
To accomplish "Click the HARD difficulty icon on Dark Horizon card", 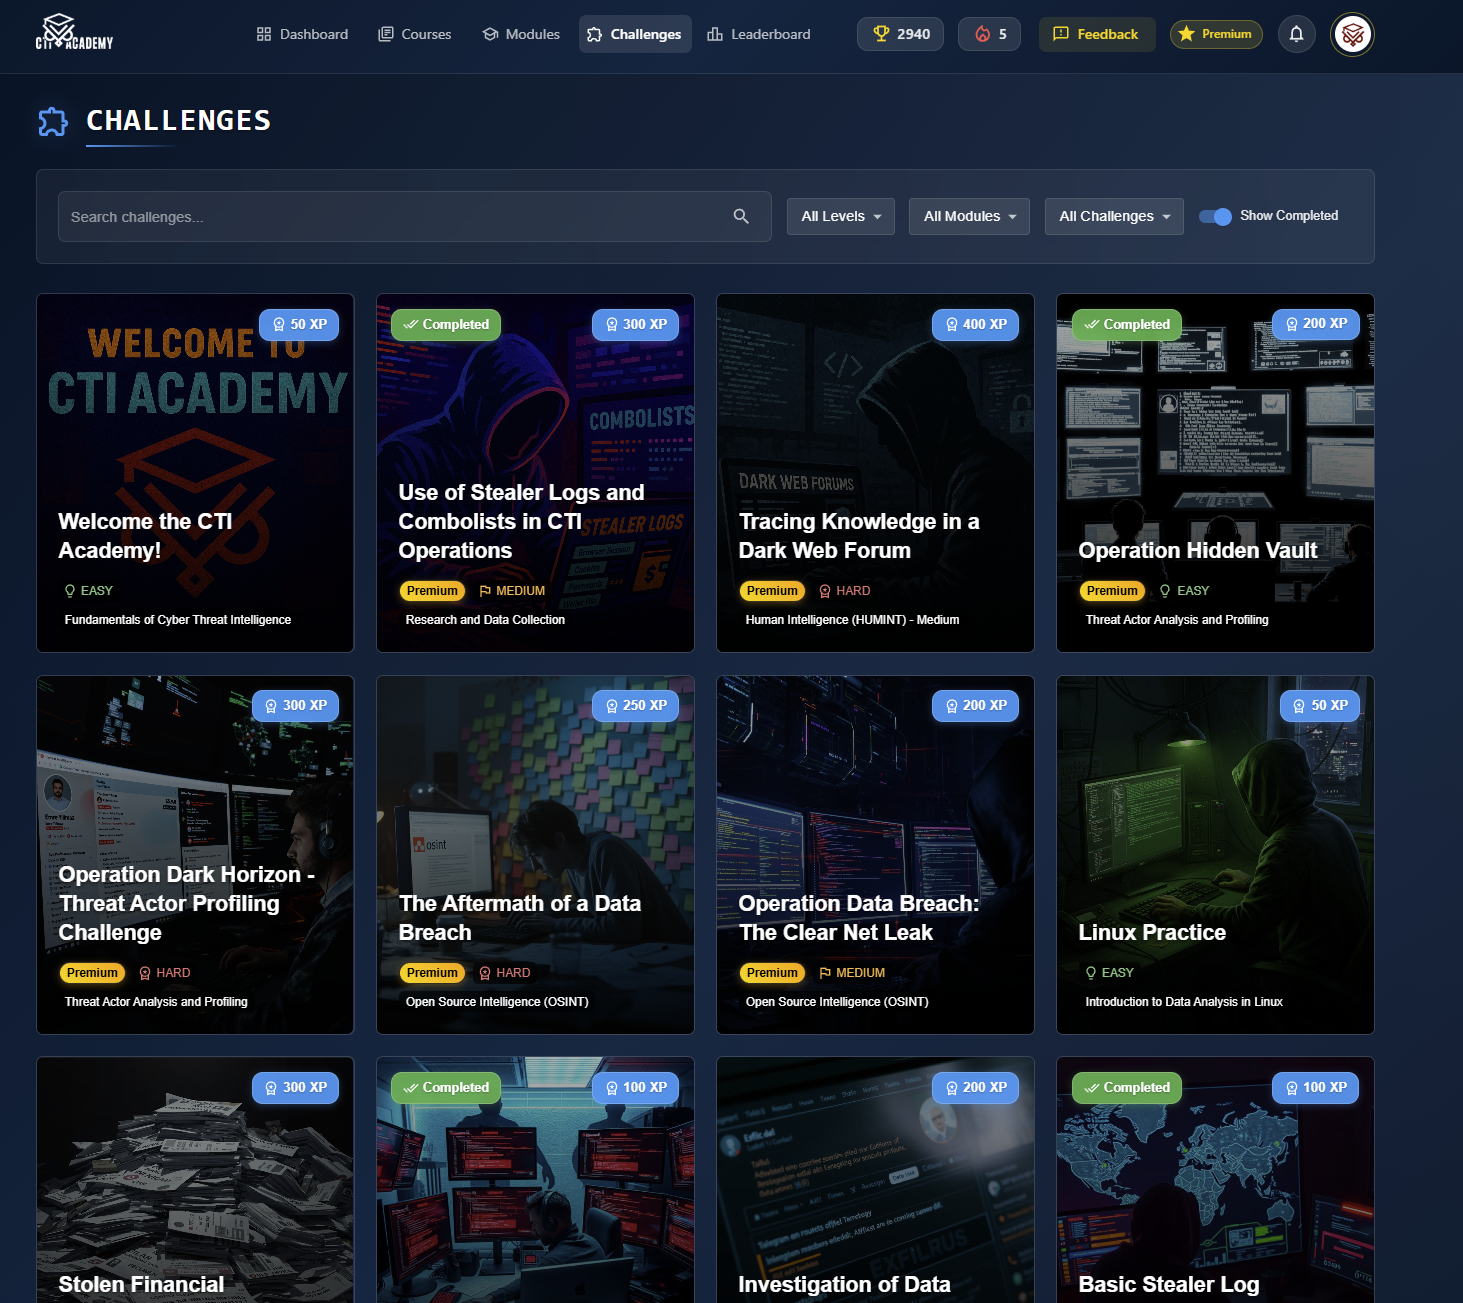I will click(x=145, y=972).
